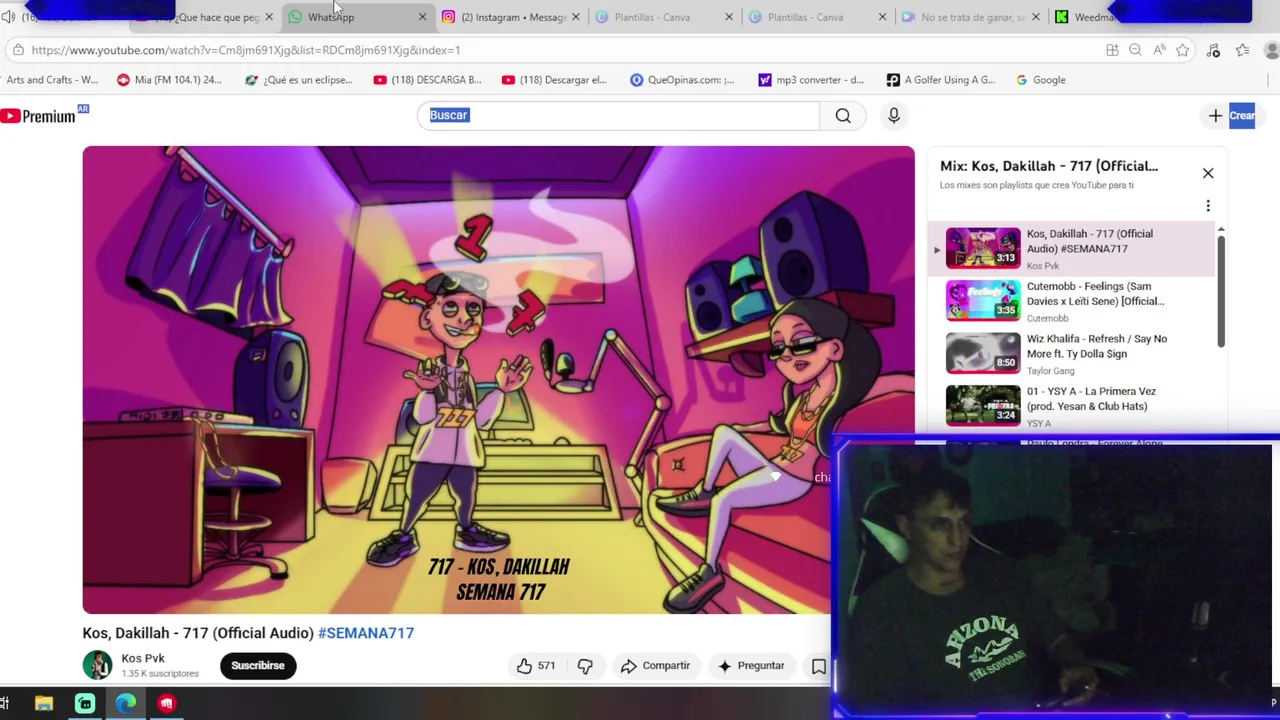Viewport: 1280px width, 720px height.
Task: Open the red app taskbar icon
Action: coord(166,704)
